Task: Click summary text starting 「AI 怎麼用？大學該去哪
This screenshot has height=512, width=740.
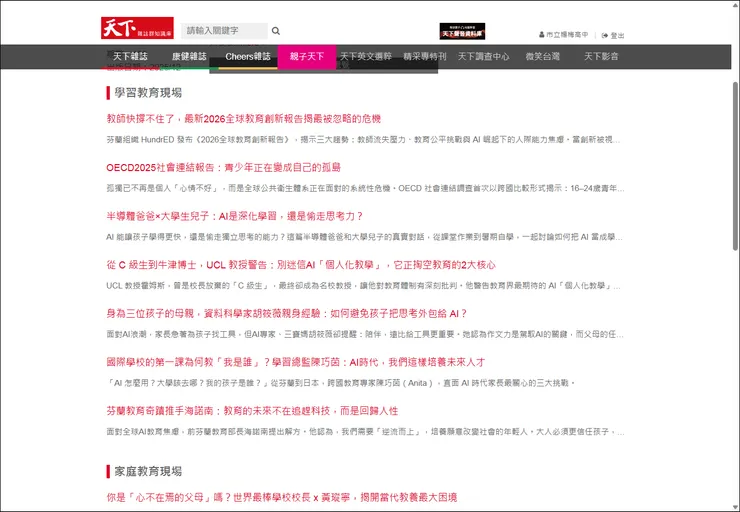Action: pos(341,383)
